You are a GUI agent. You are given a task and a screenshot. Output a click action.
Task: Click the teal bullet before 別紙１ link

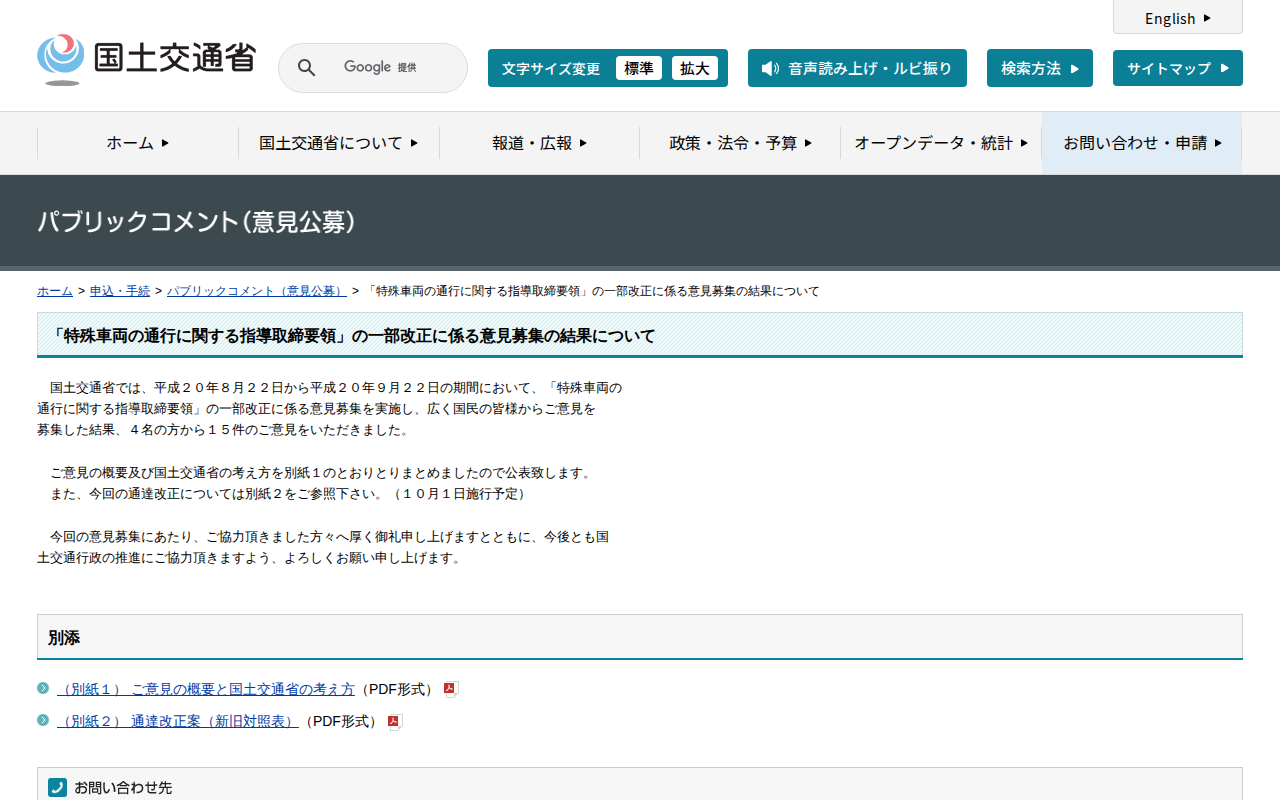pos(43,688)
